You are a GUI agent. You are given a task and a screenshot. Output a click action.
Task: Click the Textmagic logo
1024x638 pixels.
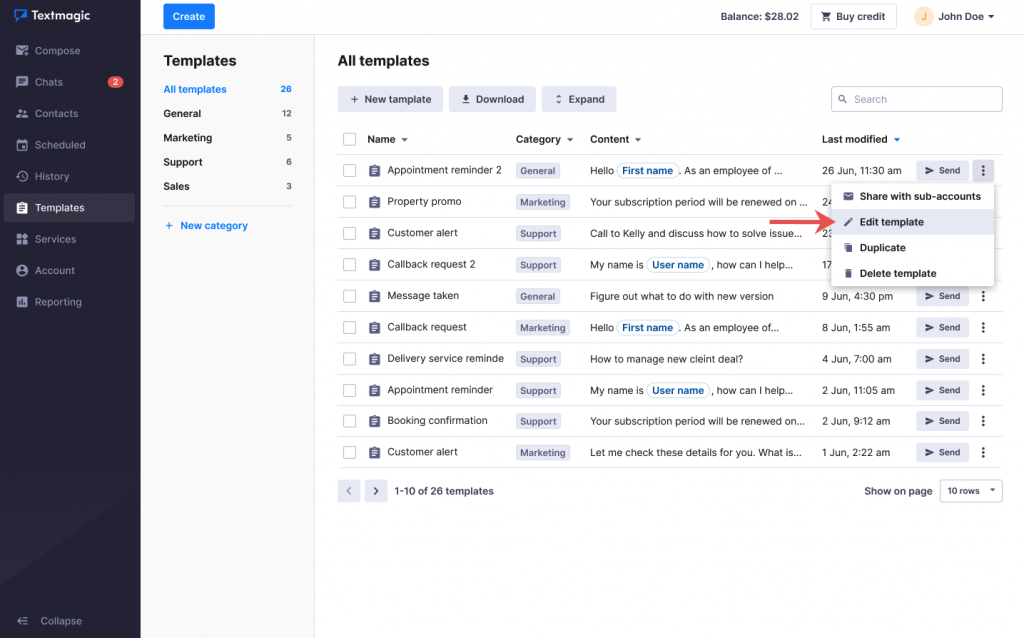(x=54, y=16)
